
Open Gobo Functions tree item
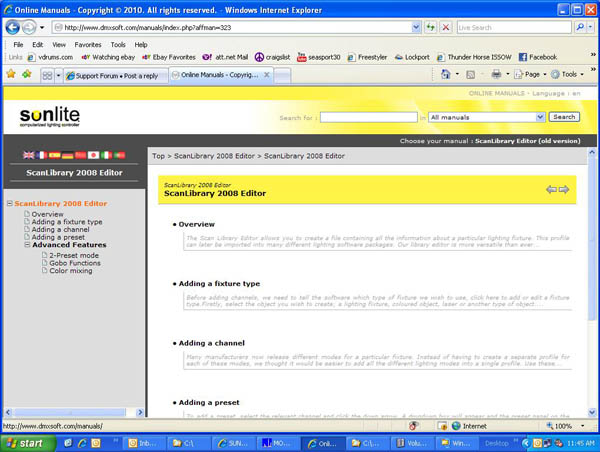pyautogui.click(x=75, y=263)
